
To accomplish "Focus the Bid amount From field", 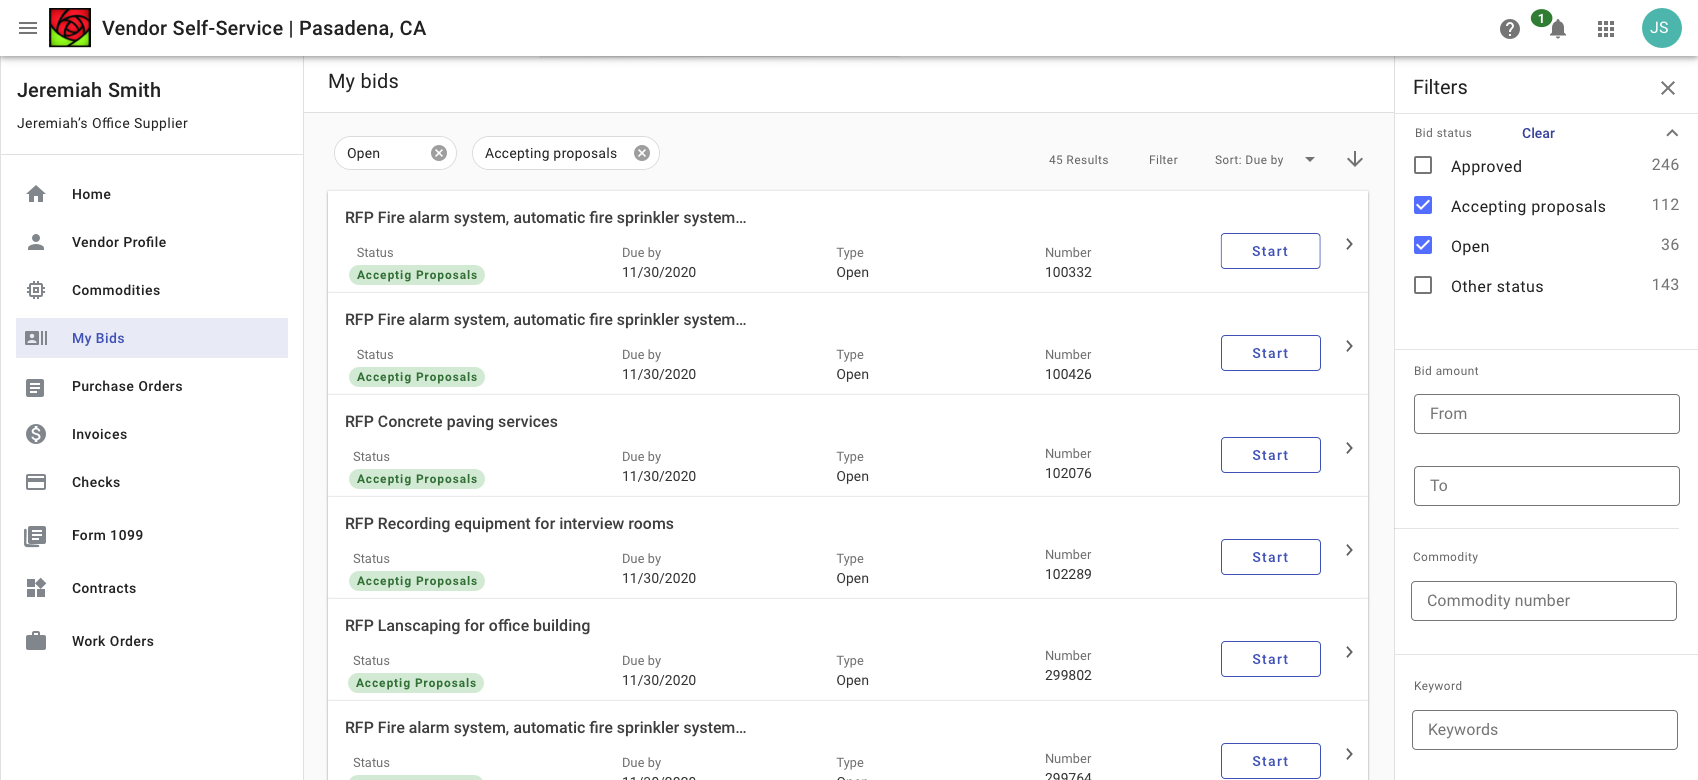I will pyautogui.click(x=1546, y=414).
